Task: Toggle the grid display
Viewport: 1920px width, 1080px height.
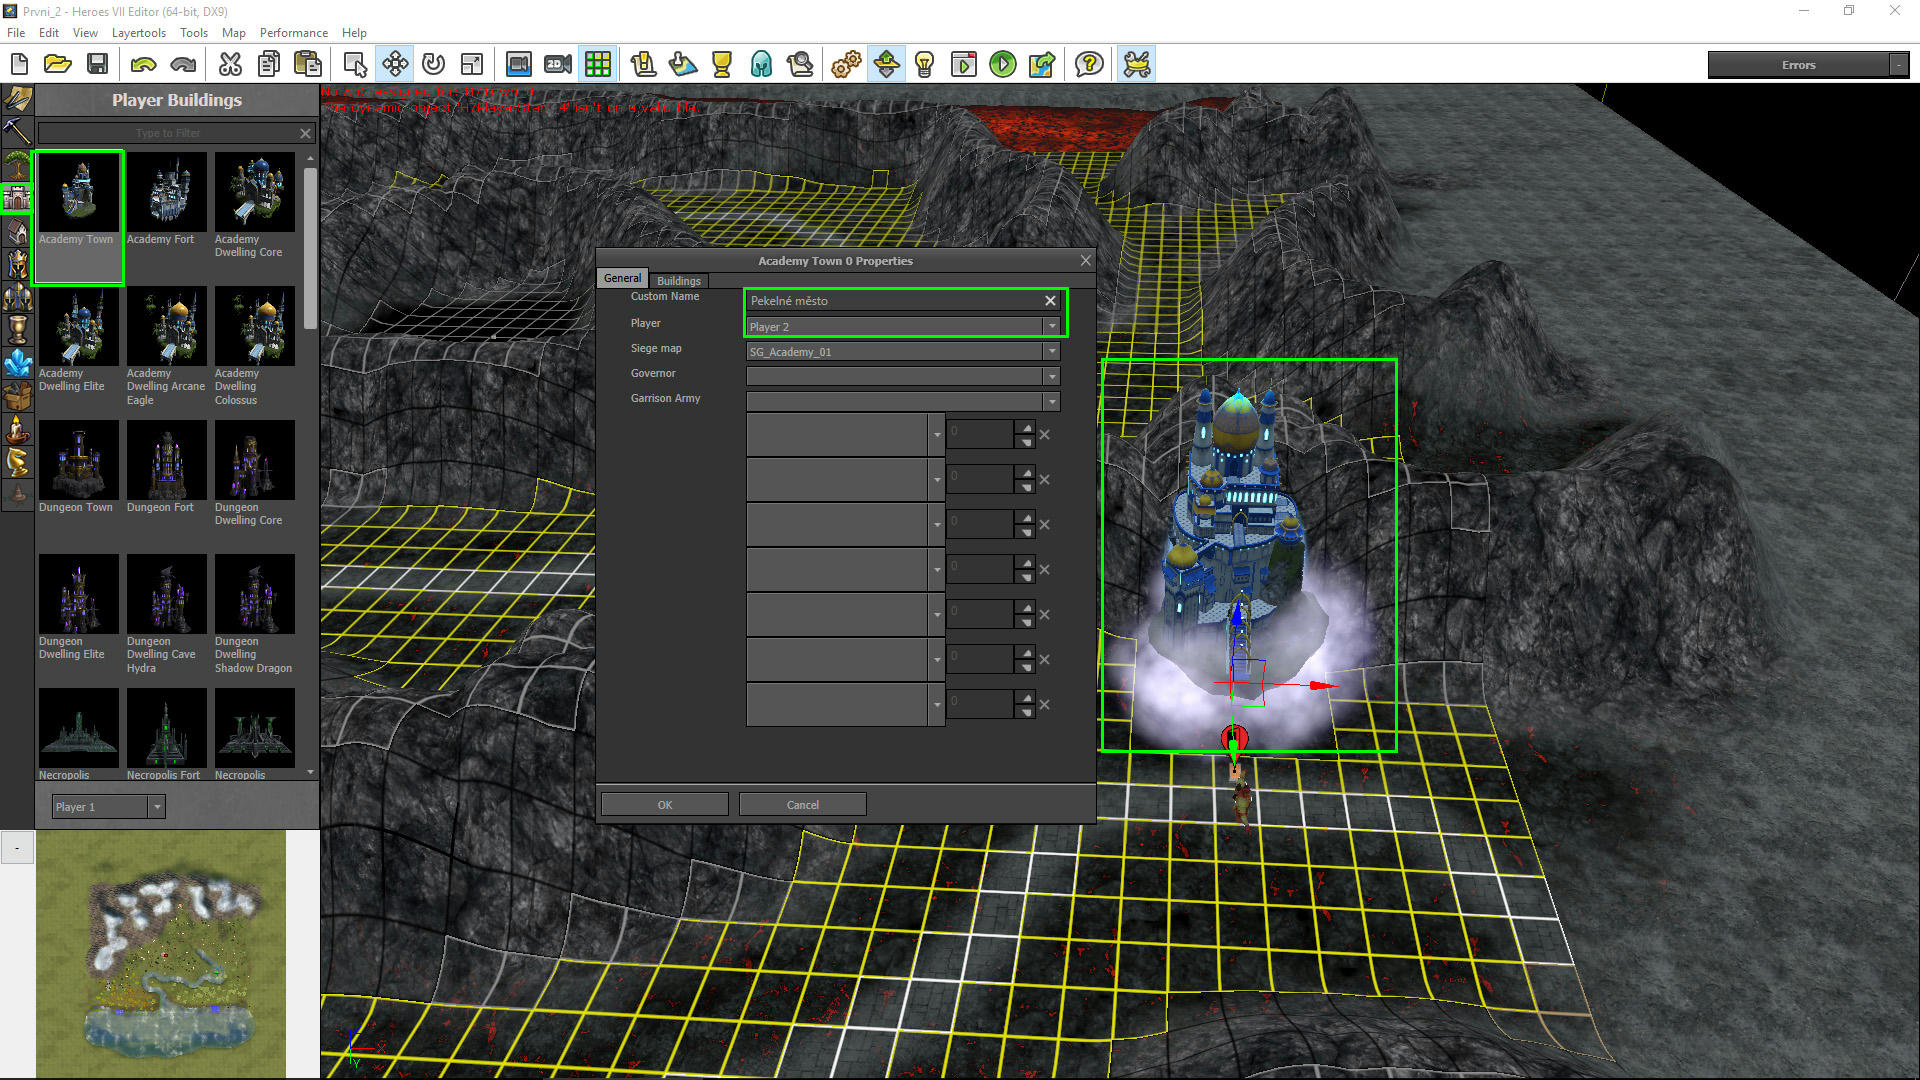Action: 598,65
